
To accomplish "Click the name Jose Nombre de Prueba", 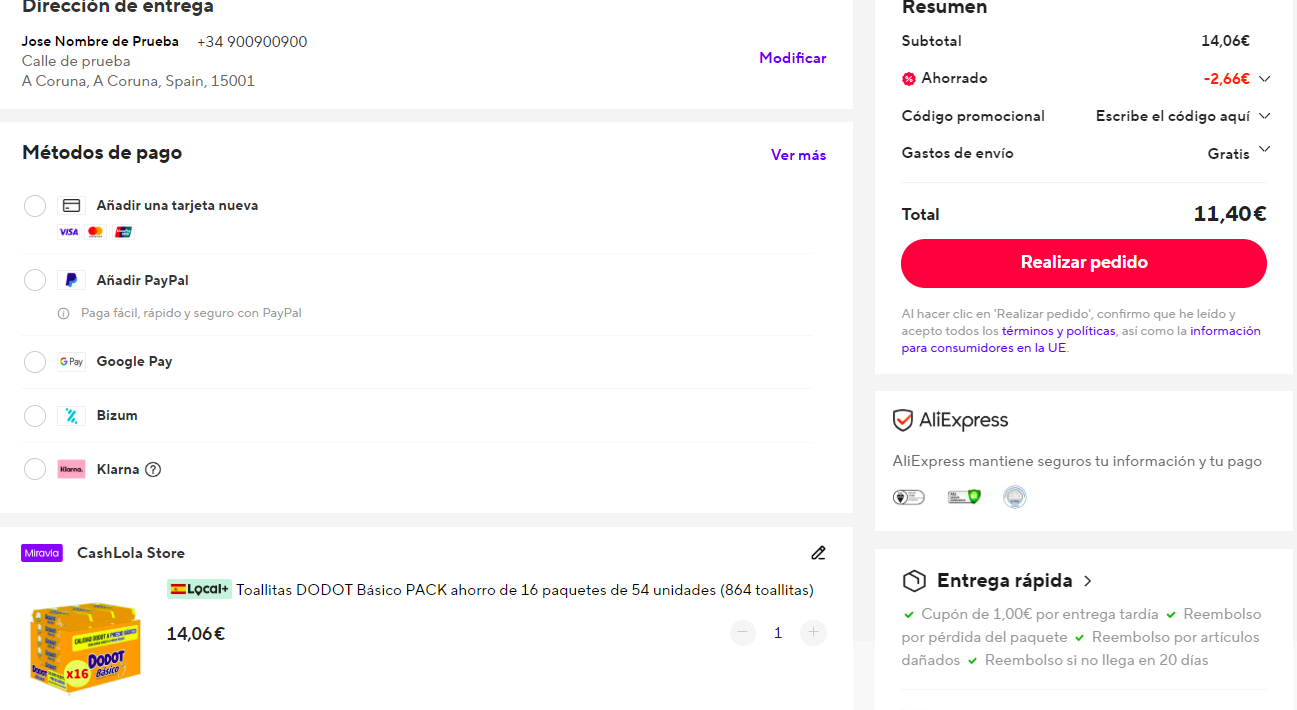I will (x=100, y=41).
